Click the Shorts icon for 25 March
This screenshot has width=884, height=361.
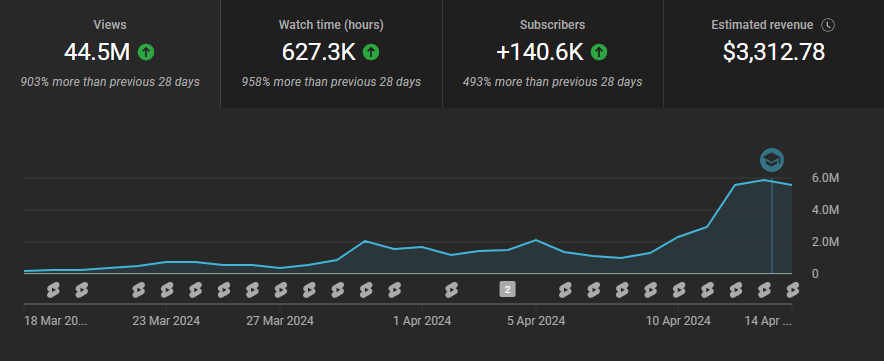click(224, 290)
